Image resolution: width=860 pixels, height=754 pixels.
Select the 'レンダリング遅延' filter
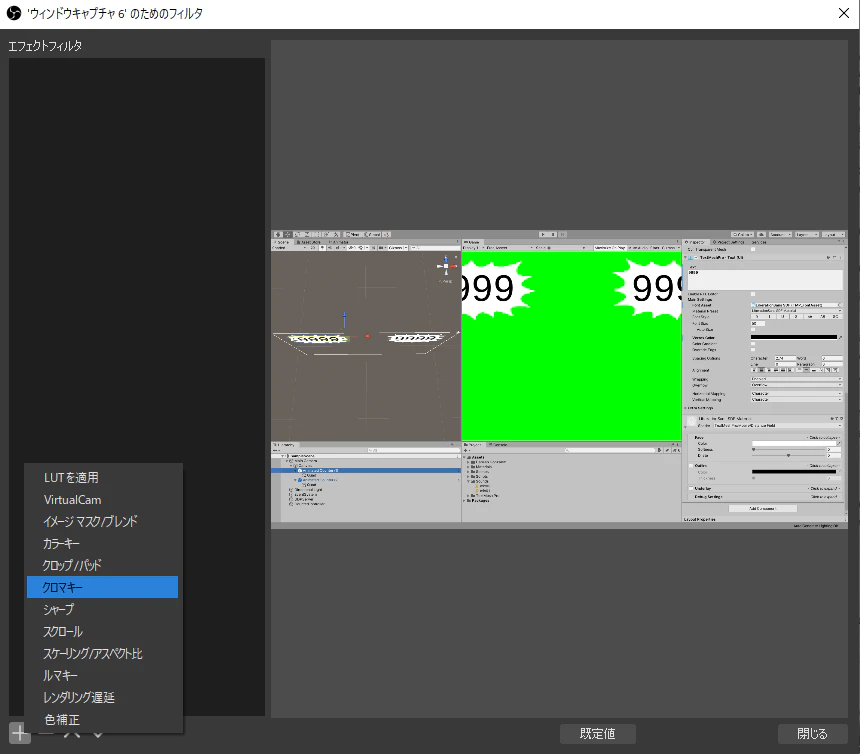103,698
